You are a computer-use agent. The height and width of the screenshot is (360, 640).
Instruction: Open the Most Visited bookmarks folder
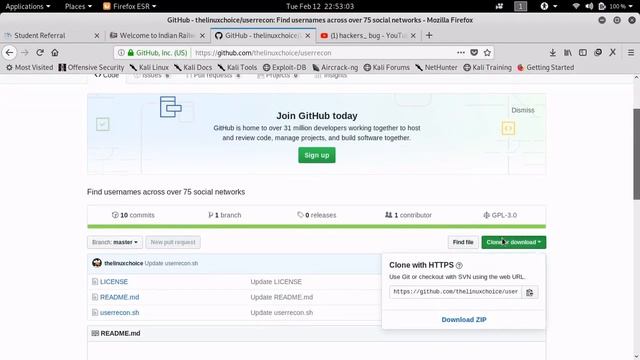(29, 67)
